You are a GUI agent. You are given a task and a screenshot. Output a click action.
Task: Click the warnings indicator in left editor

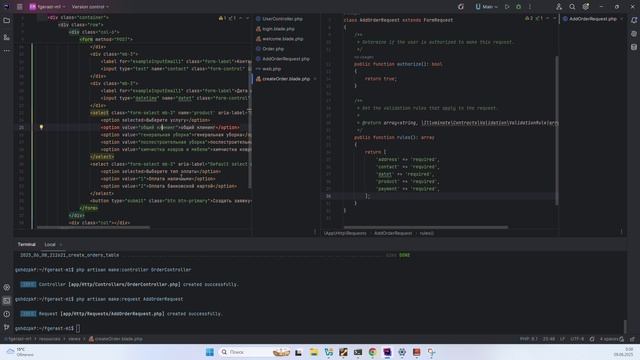pos(226,18)
